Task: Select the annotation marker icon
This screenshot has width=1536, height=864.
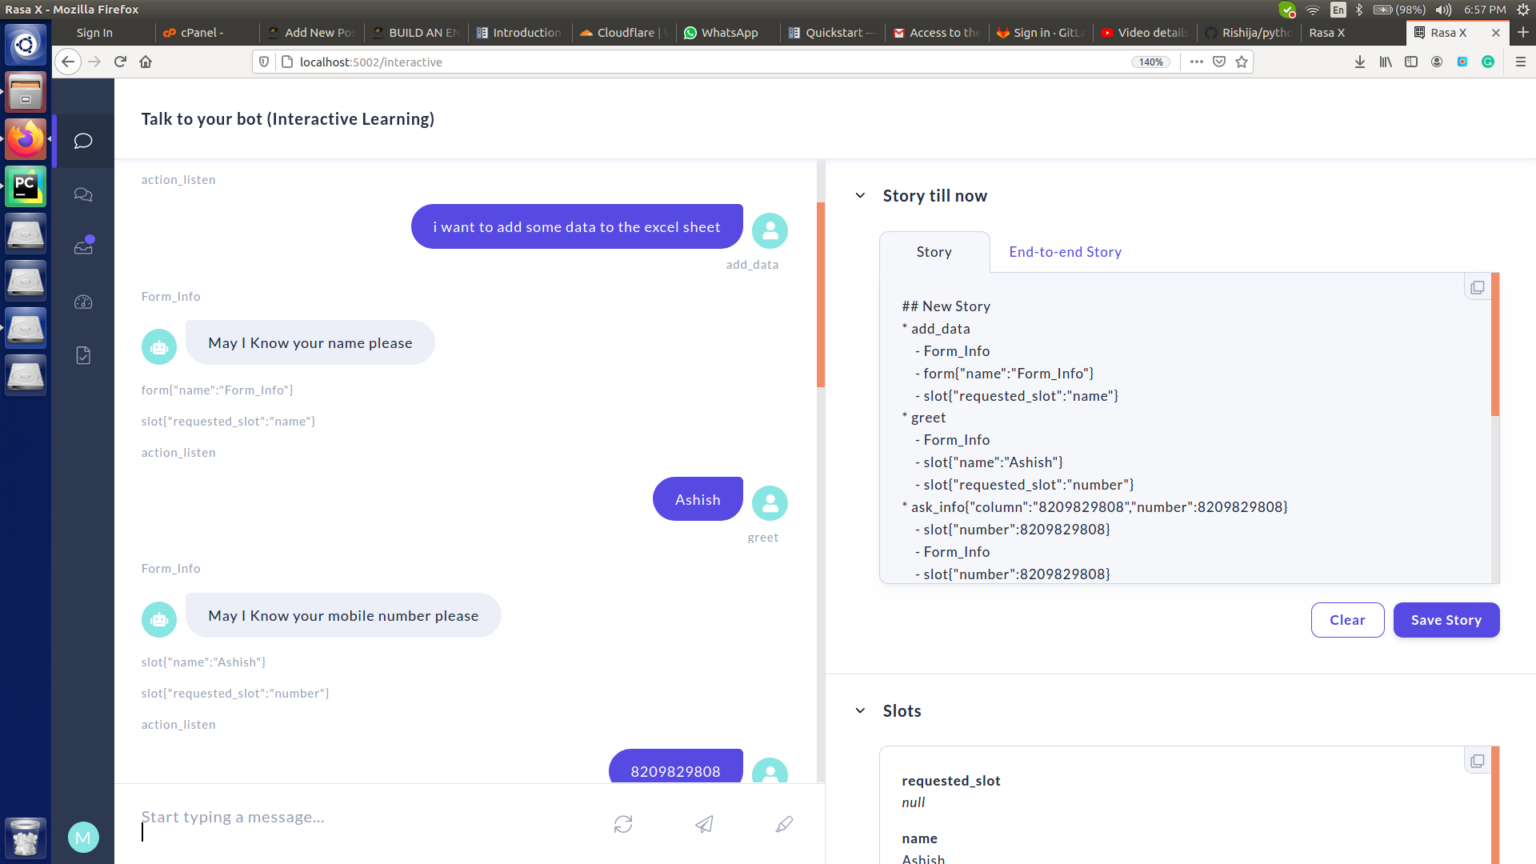Action: [784, 823]
